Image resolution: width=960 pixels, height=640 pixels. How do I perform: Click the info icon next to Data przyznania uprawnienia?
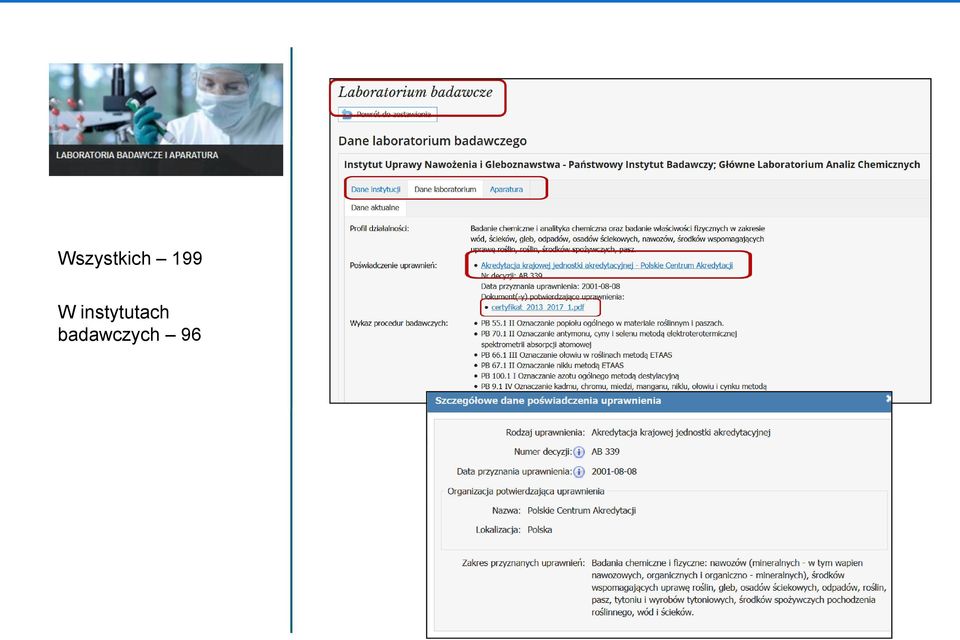pyautogui.click(x=579, y=472)
